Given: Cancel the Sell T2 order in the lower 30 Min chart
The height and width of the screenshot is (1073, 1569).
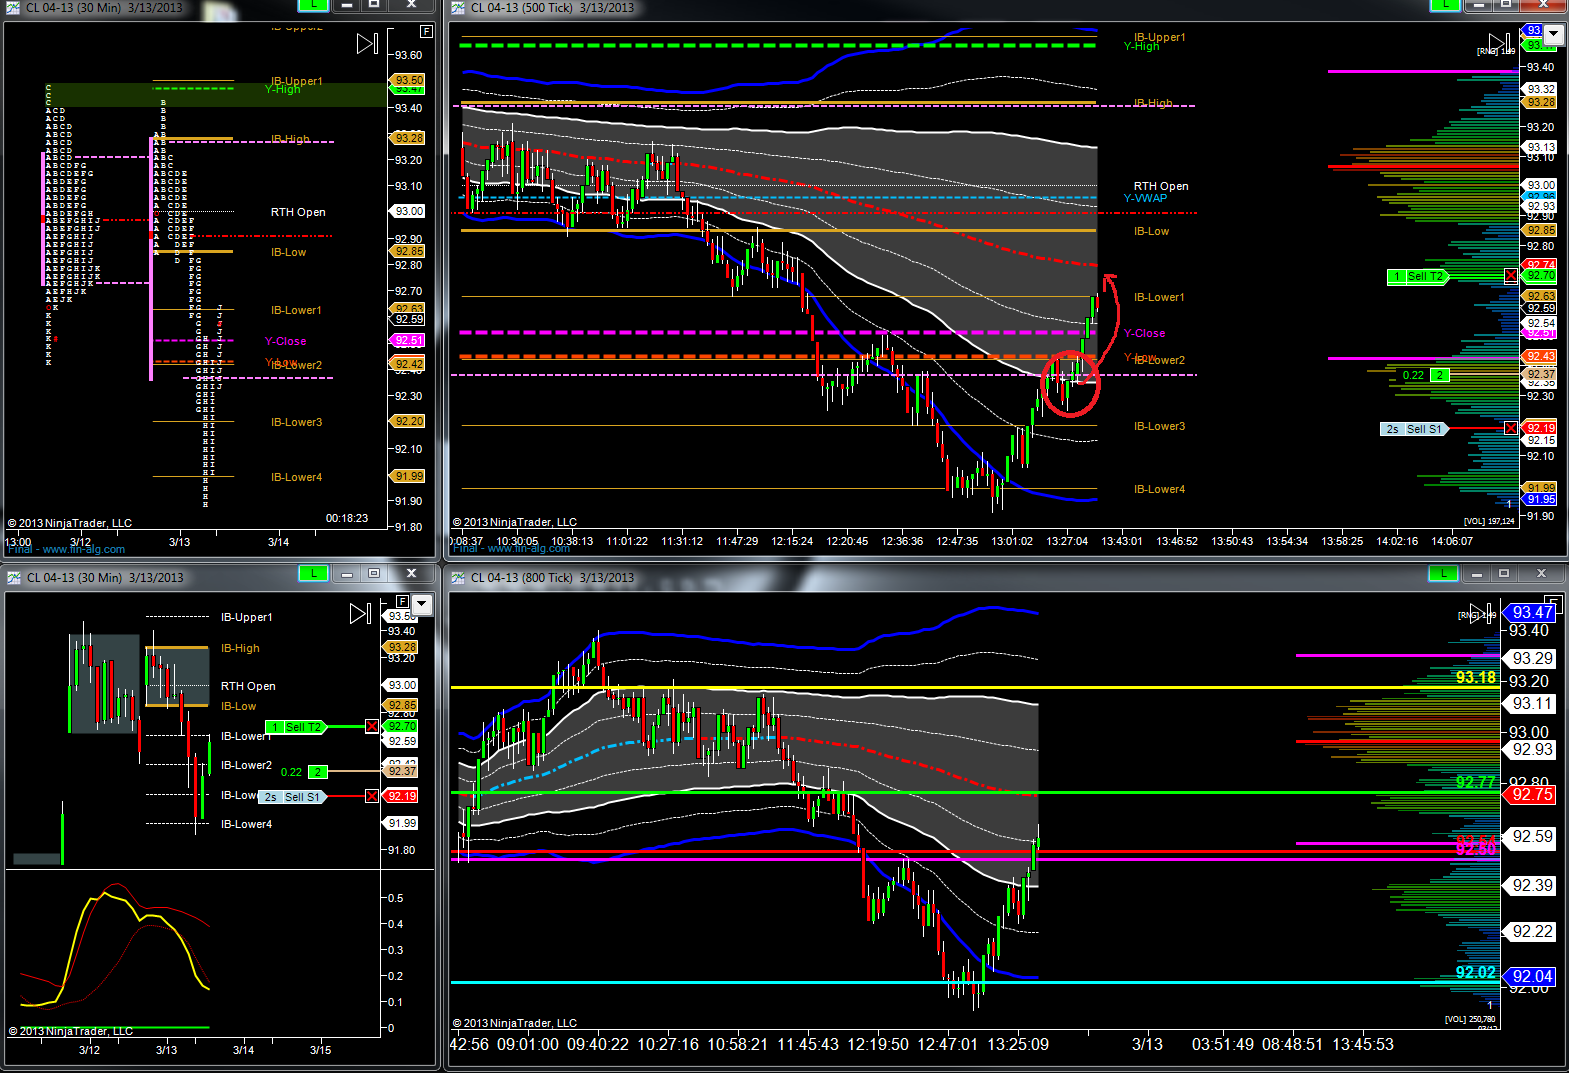Looking at the screenshot, I should [x=372, y=726].
